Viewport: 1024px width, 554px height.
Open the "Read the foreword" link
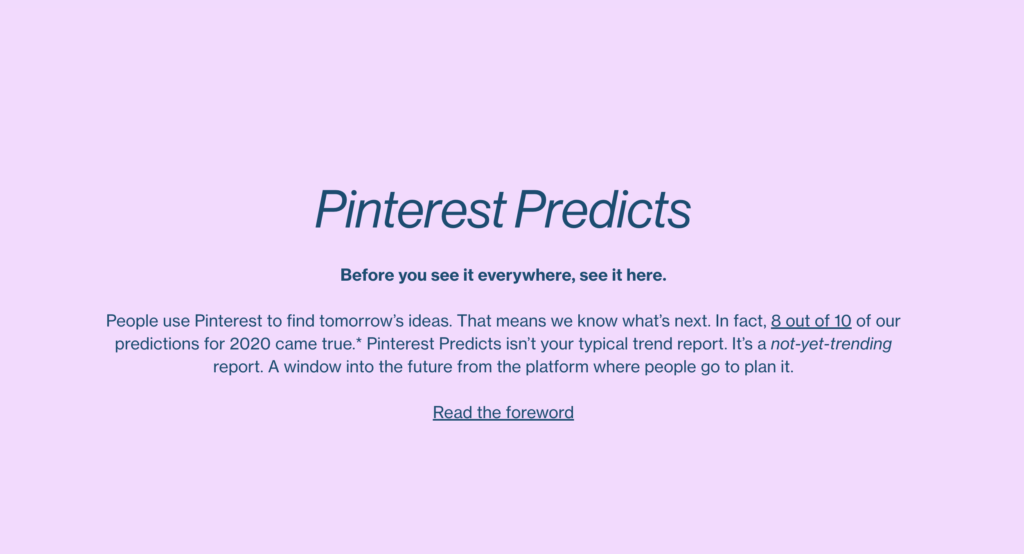click(x=503, y=412)
